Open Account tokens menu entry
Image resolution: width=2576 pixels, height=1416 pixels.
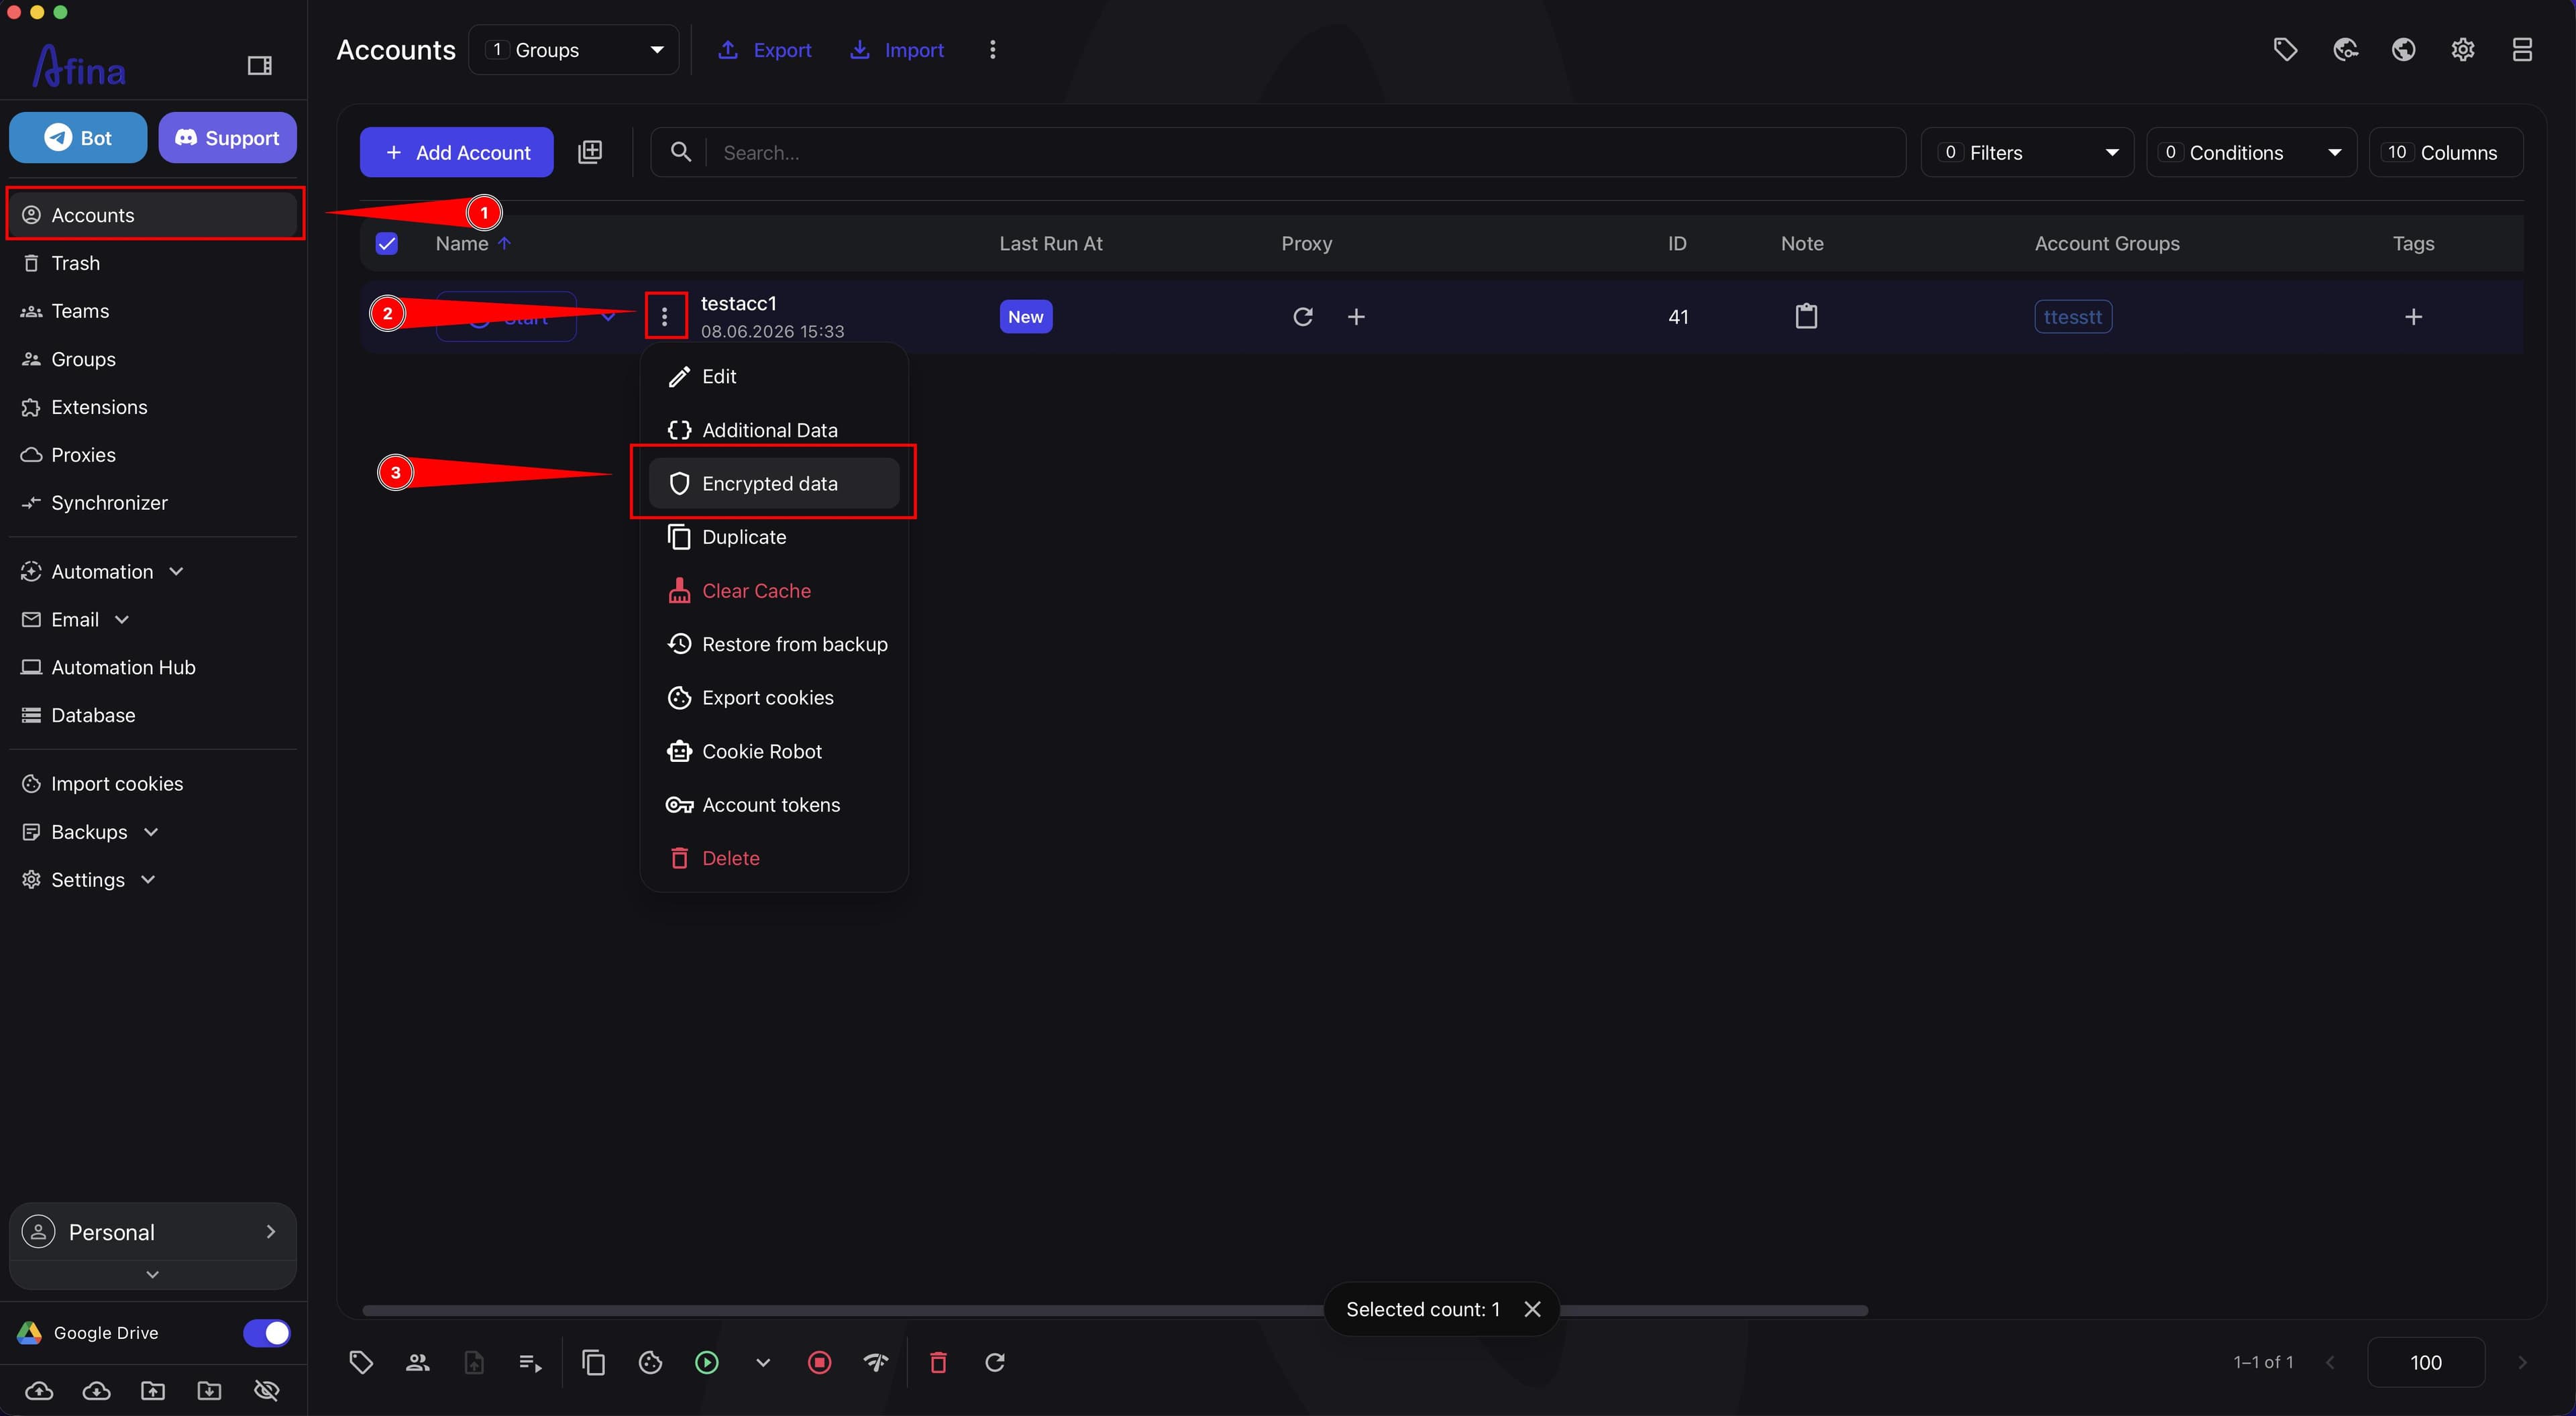tap(774, 805)
